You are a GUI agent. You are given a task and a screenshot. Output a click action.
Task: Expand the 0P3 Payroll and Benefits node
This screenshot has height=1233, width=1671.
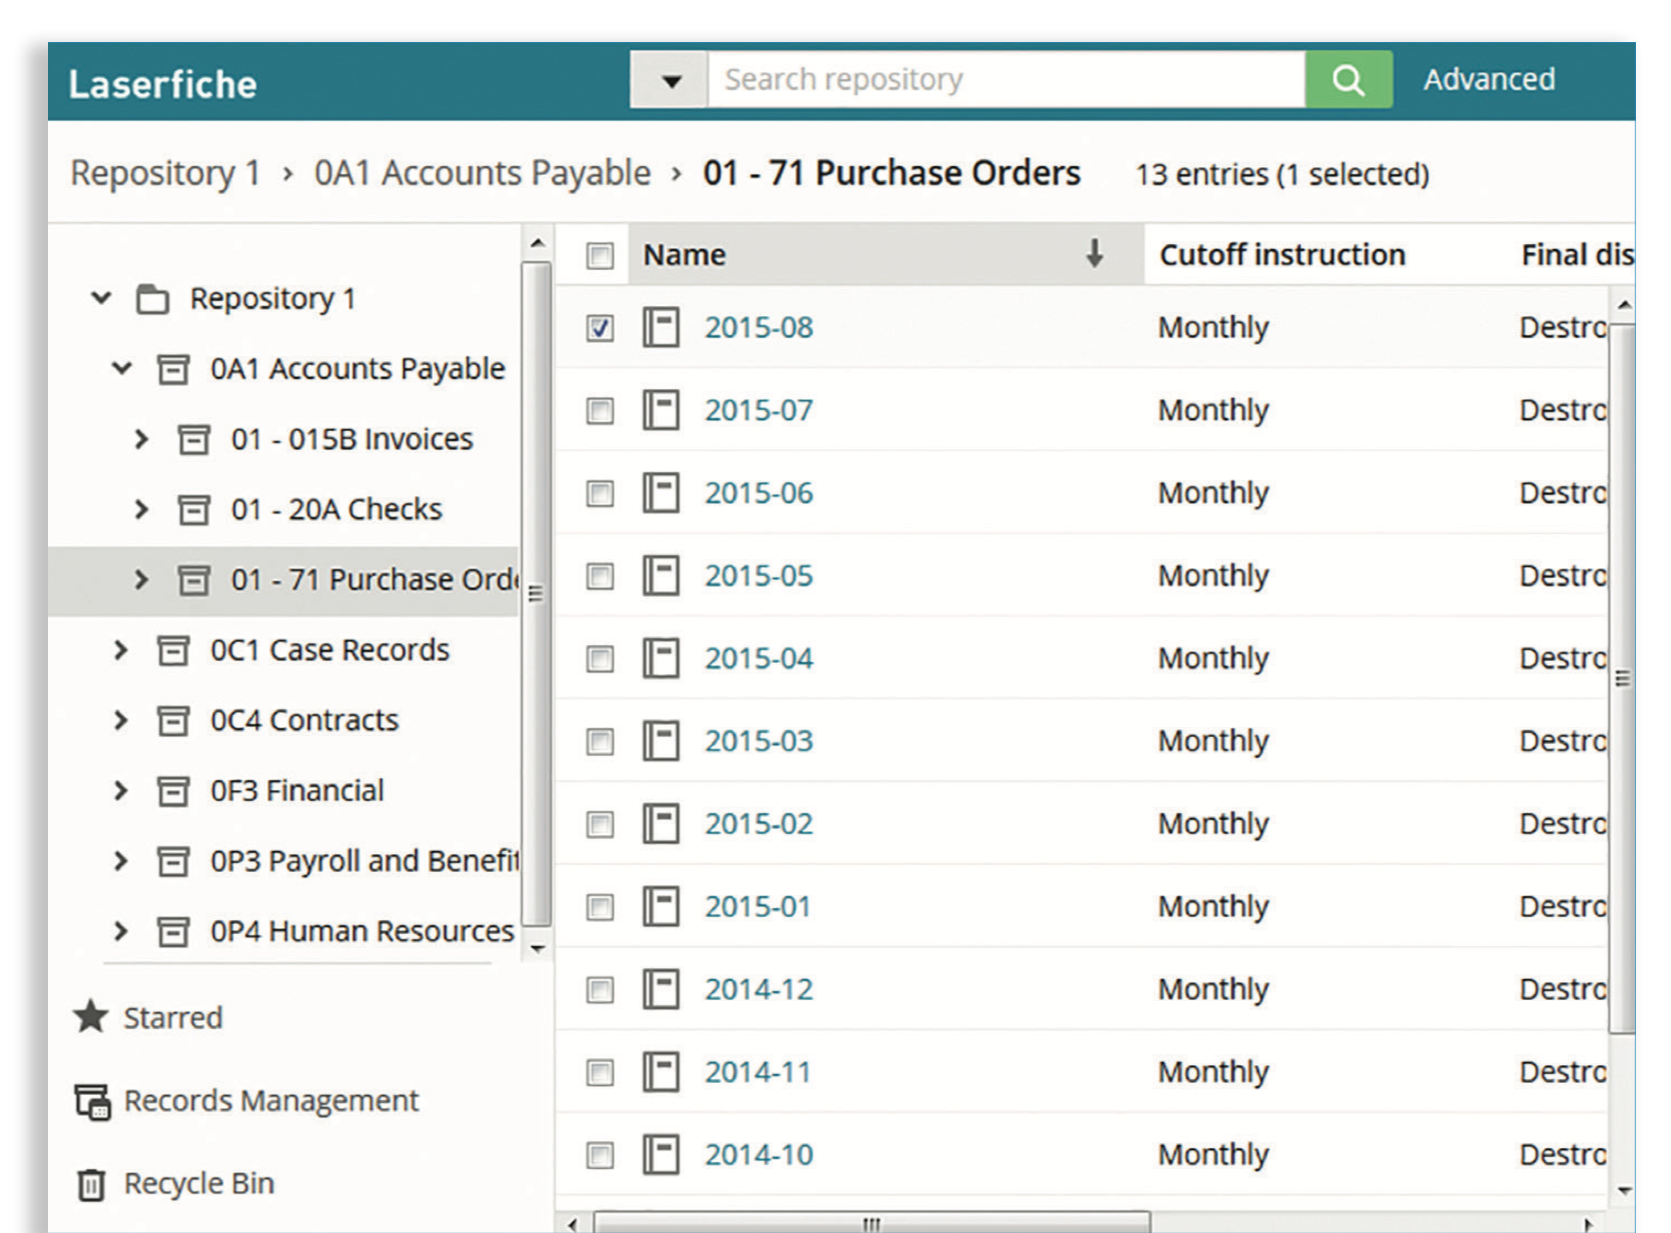click(x=121, y=861)
